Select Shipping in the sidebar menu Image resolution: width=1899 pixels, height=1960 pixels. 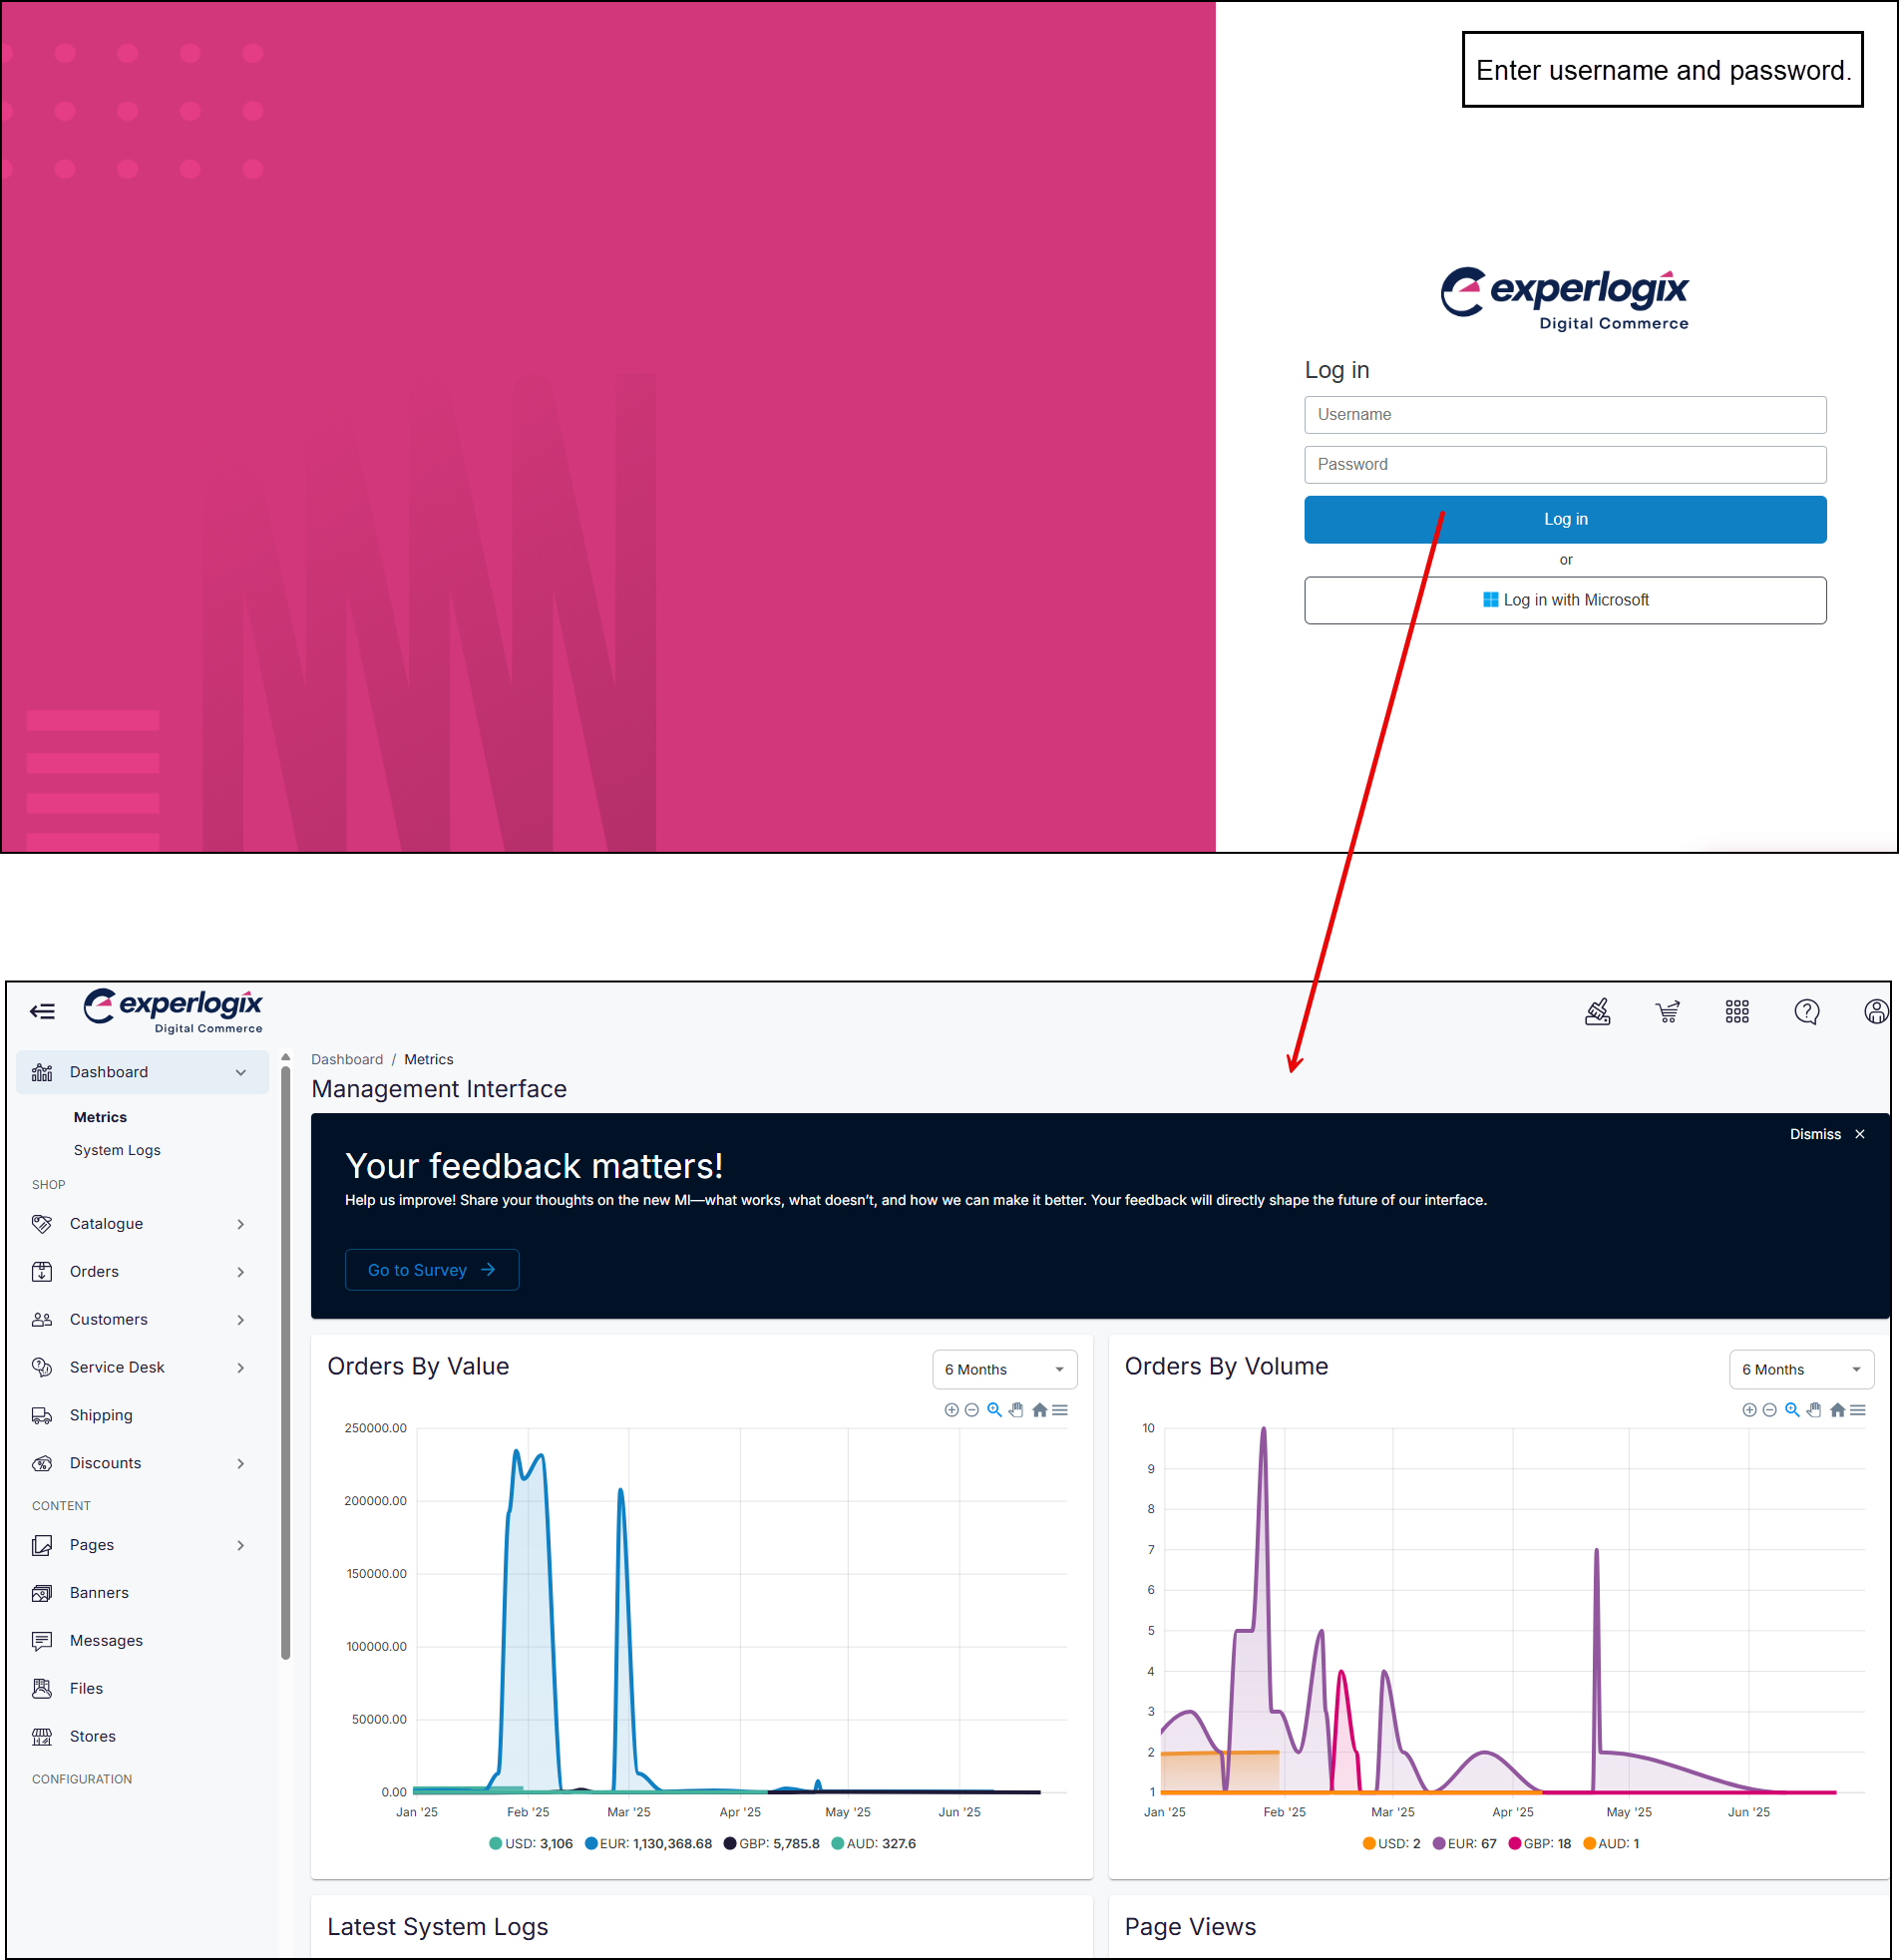pyautogui.click(x=101, y=1415)
